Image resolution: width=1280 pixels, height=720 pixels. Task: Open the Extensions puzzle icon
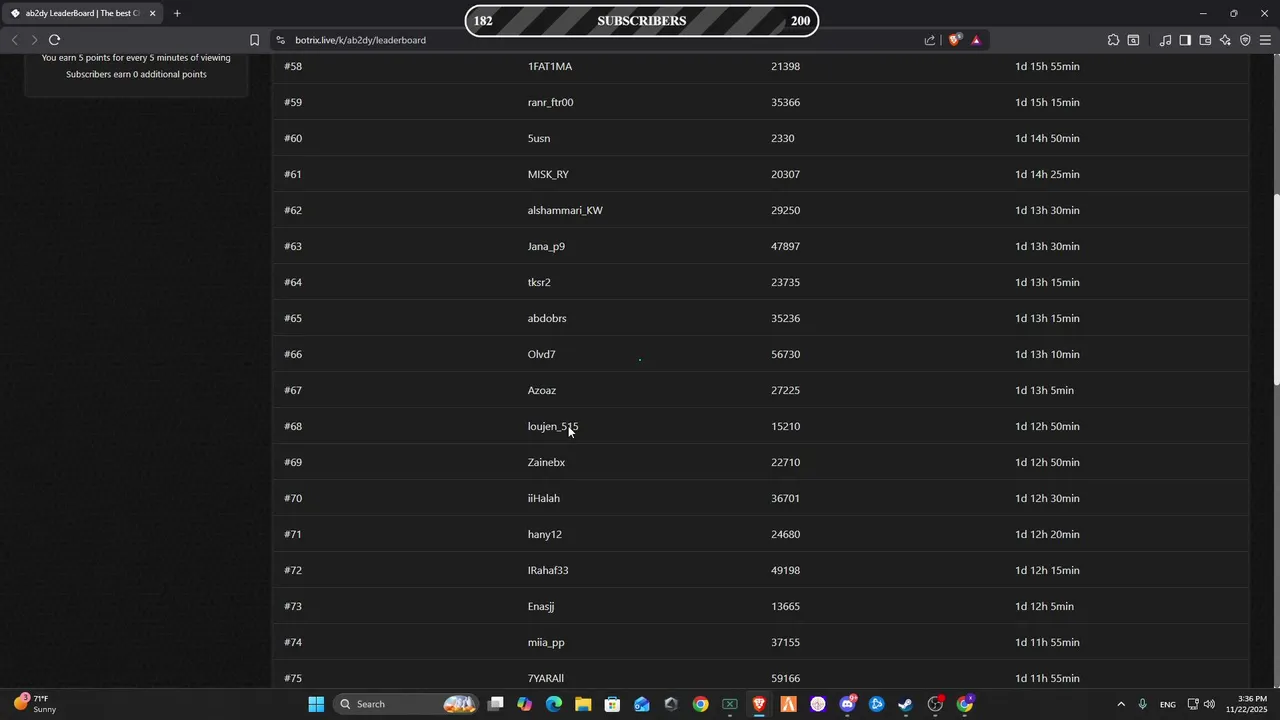(1113, 40)
